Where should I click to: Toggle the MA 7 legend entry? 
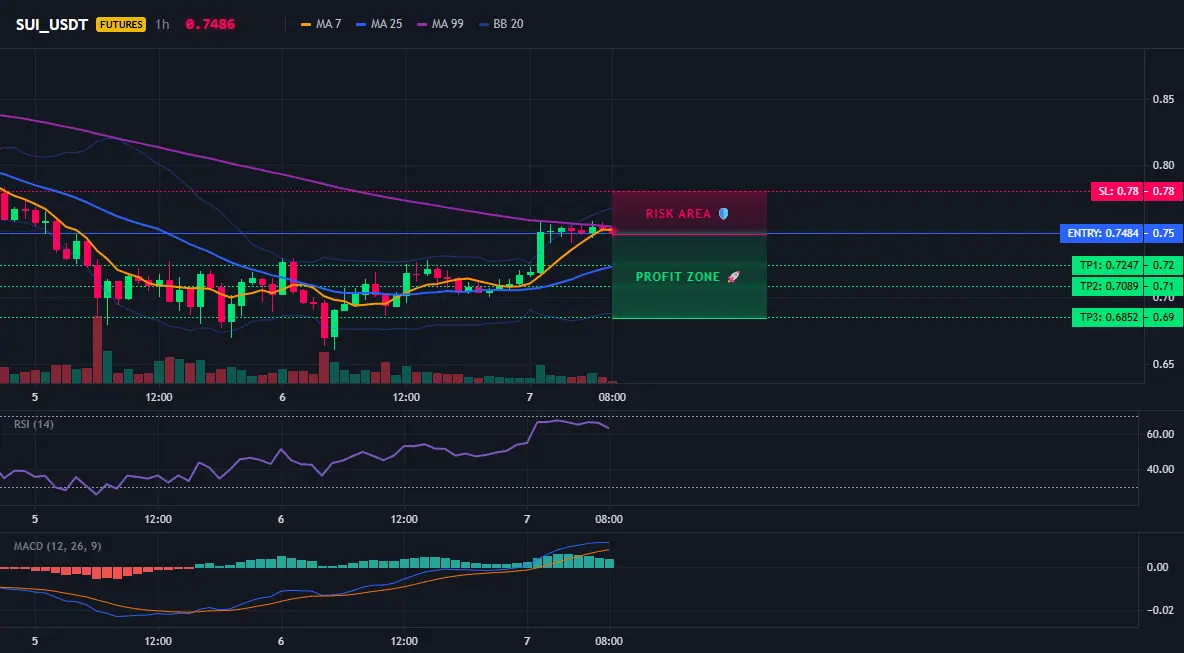321,24
